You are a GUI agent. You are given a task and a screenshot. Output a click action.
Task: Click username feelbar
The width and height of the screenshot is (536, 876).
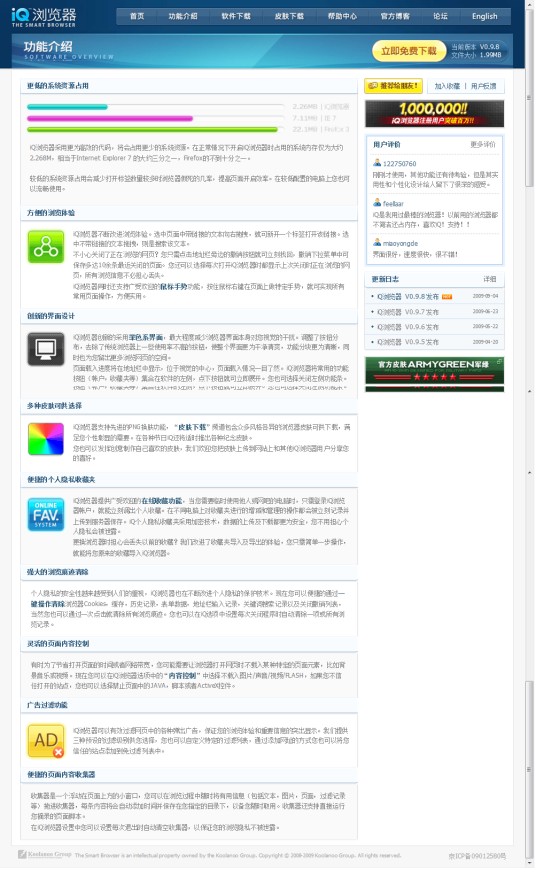pos(393,204)
